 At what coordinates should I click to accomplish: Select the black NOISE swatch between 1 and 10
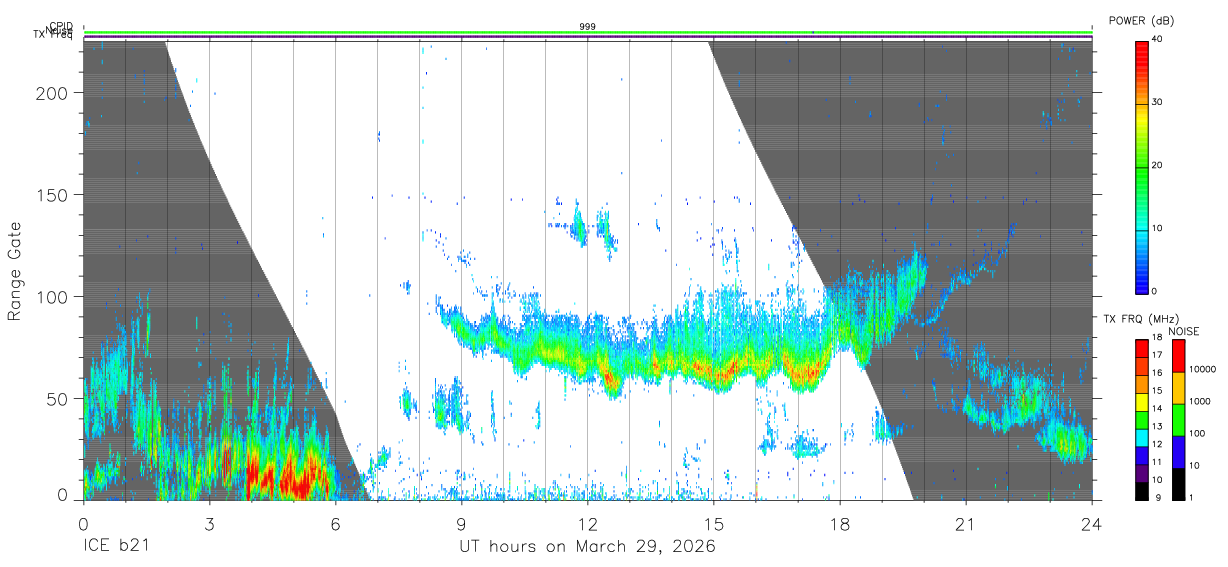tap(1179, 484)
